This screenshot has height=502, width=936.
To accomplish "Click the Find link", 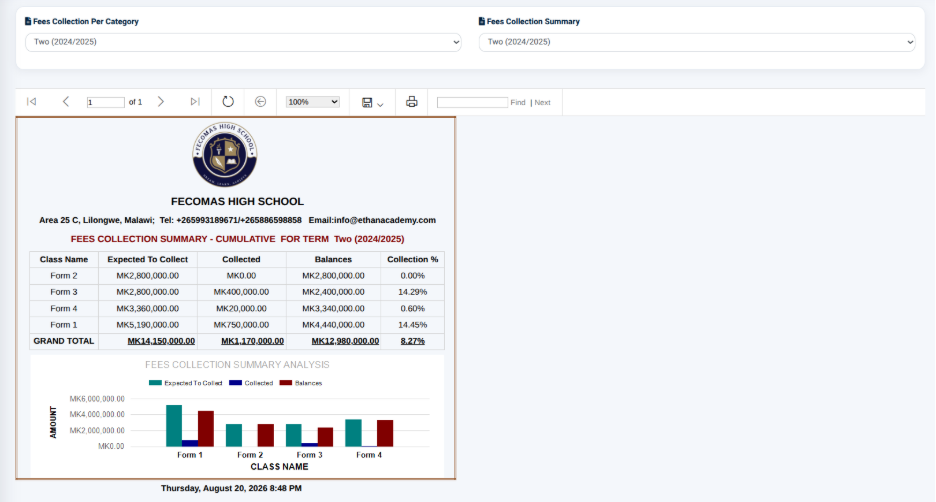I will [x=518, y=103].
